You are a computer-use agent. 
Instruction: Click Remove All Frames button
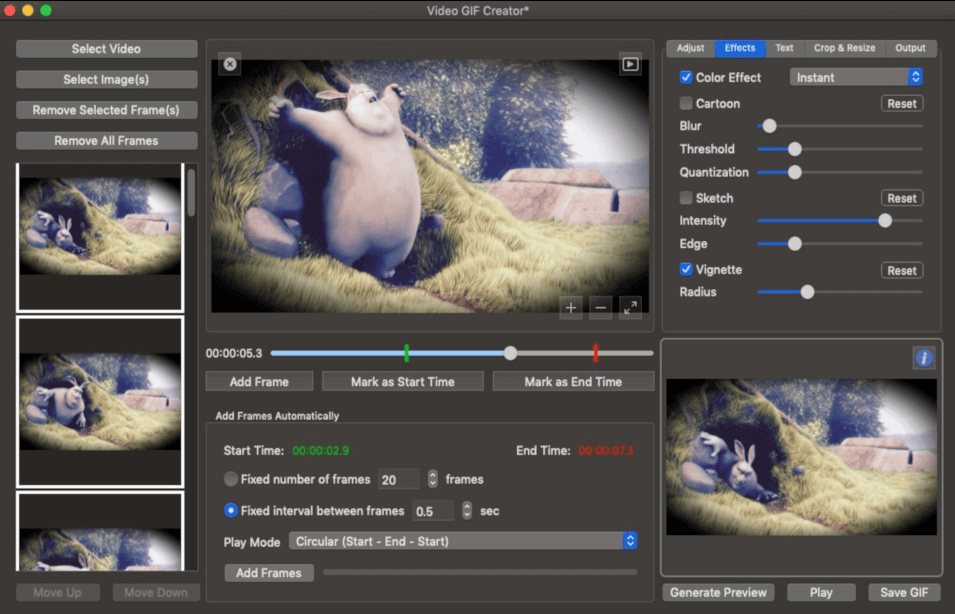107,141
